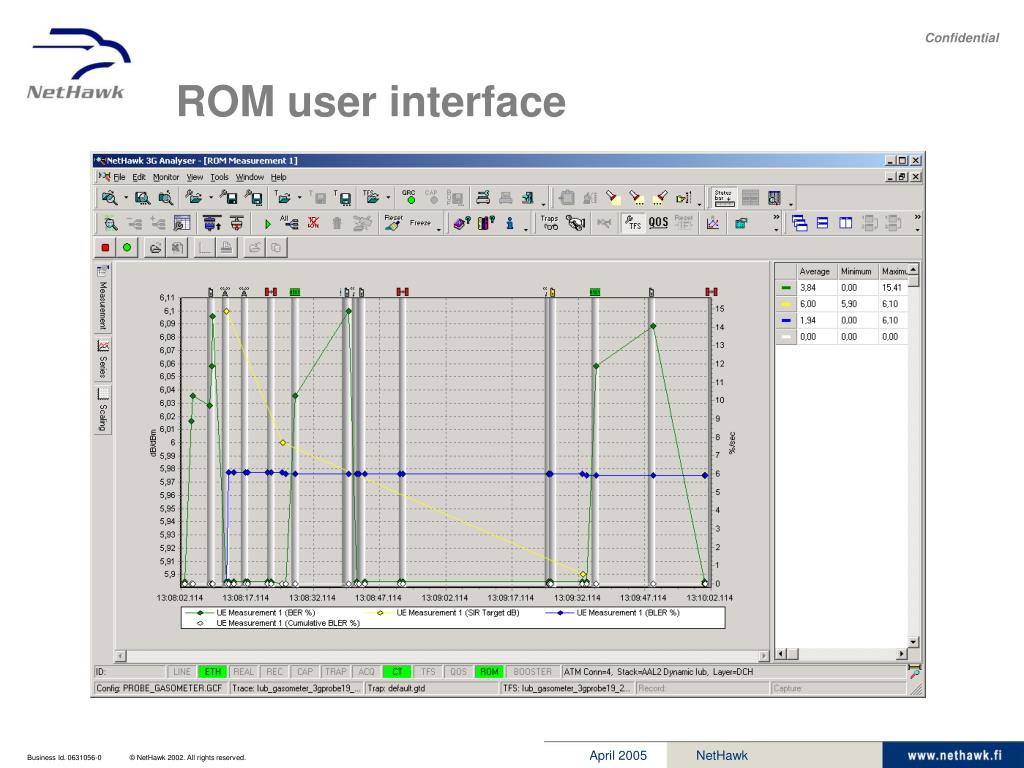Click the blue BLER series color swatch
This screenshot has width=1024, height=768.
coord(786,320)
